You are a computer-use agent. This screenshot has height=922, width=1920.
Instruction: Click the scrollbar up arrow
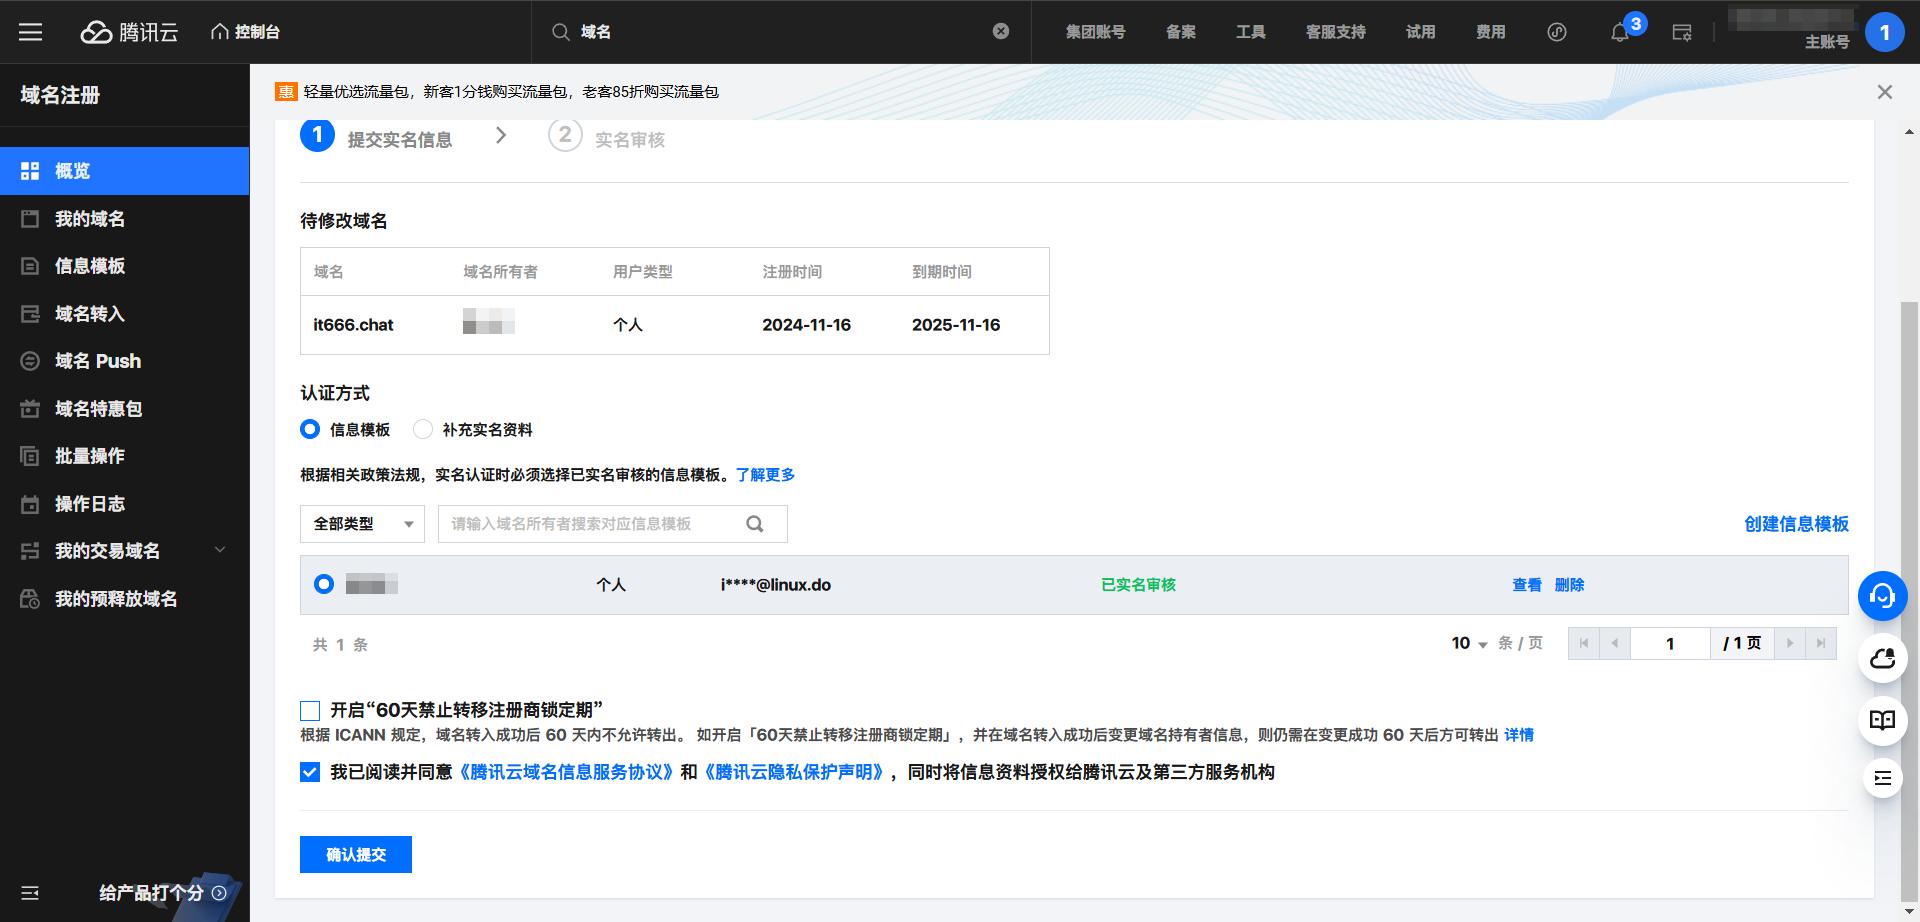[1909, 131]
